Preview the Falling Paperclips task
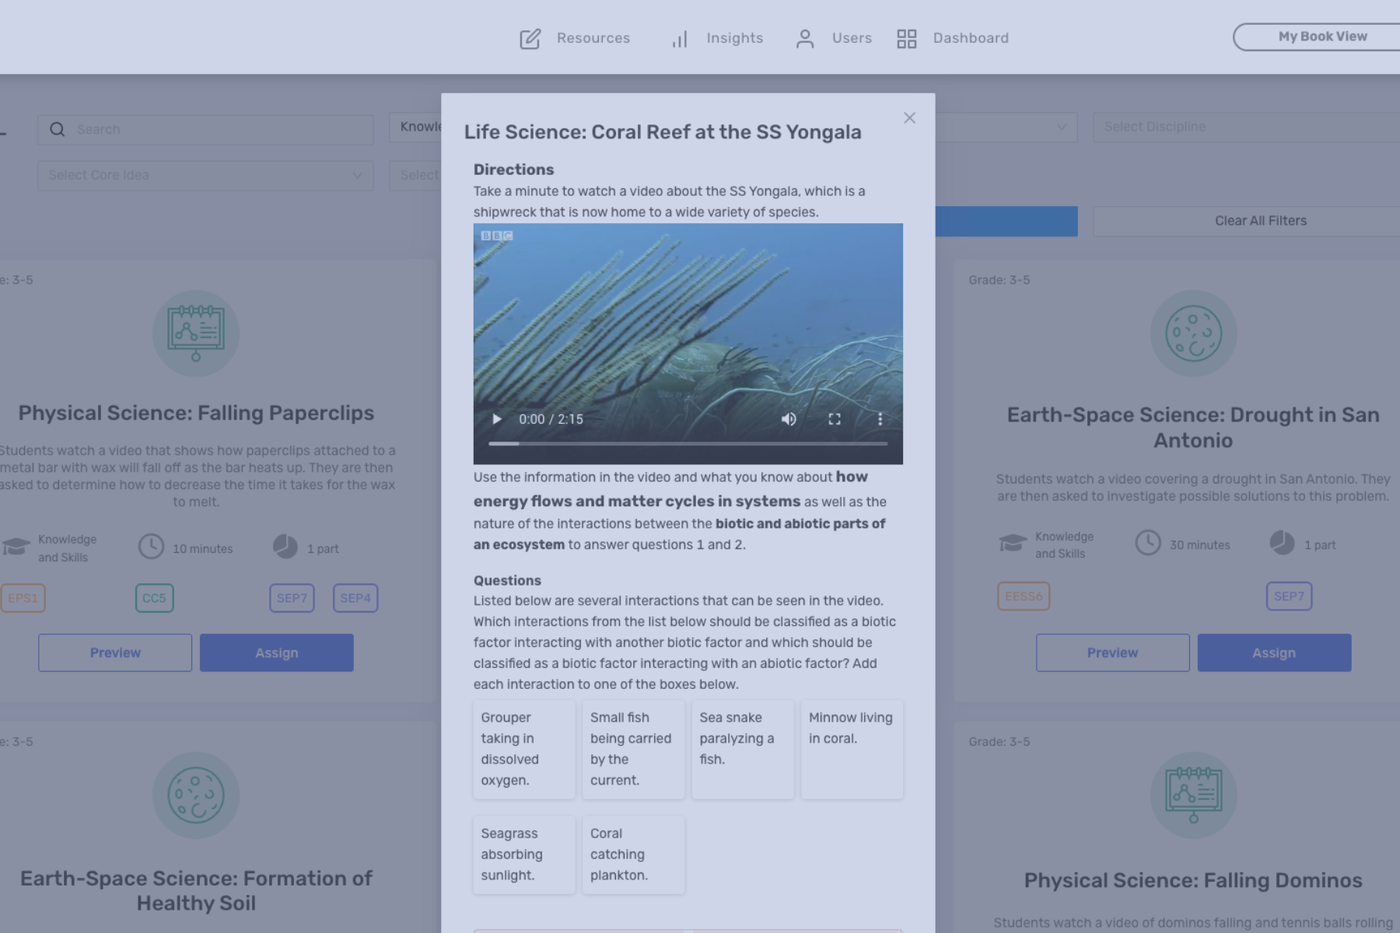Viewport: 1400px width, 933px height. coord(115,652)
